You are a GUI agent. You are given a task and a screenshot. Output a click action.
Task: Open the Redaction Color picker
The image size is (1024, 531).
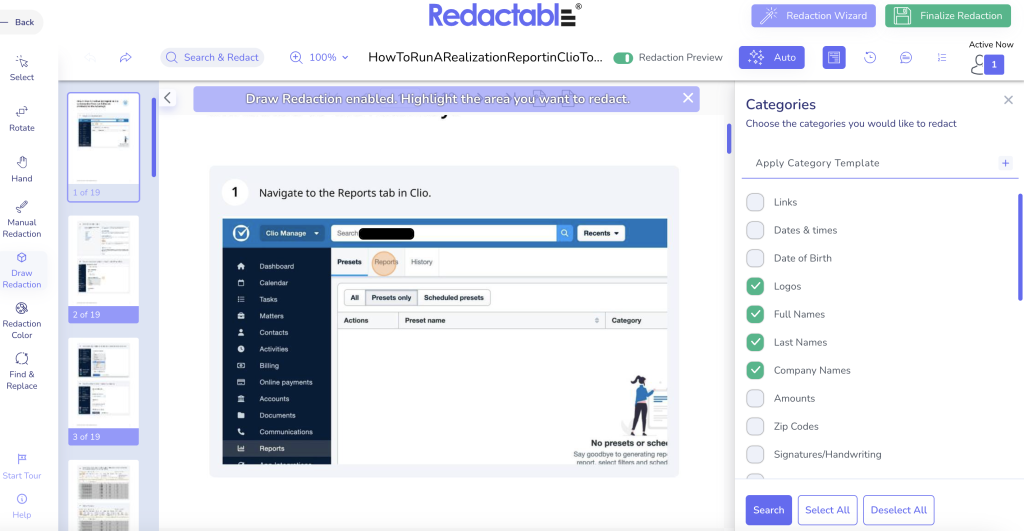pyautogui.click(x=22, y=320)
